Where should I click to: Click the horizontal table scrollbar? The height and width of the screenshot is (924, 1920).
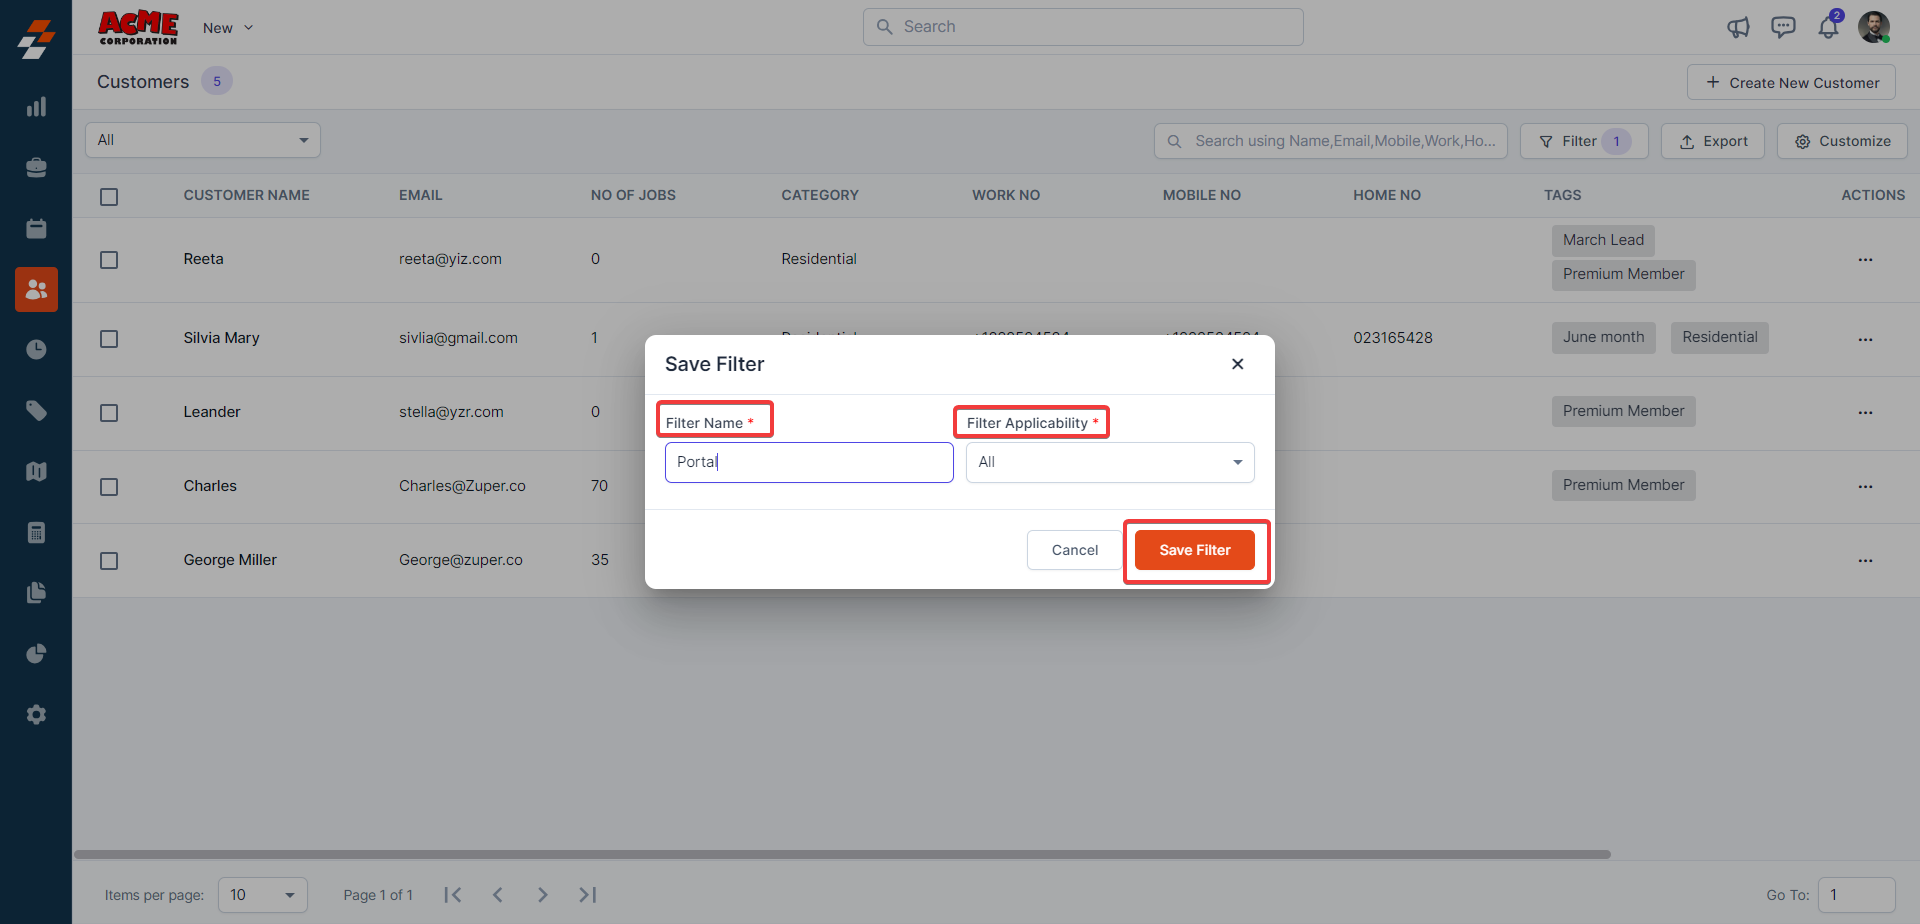[x=842, y=855]
